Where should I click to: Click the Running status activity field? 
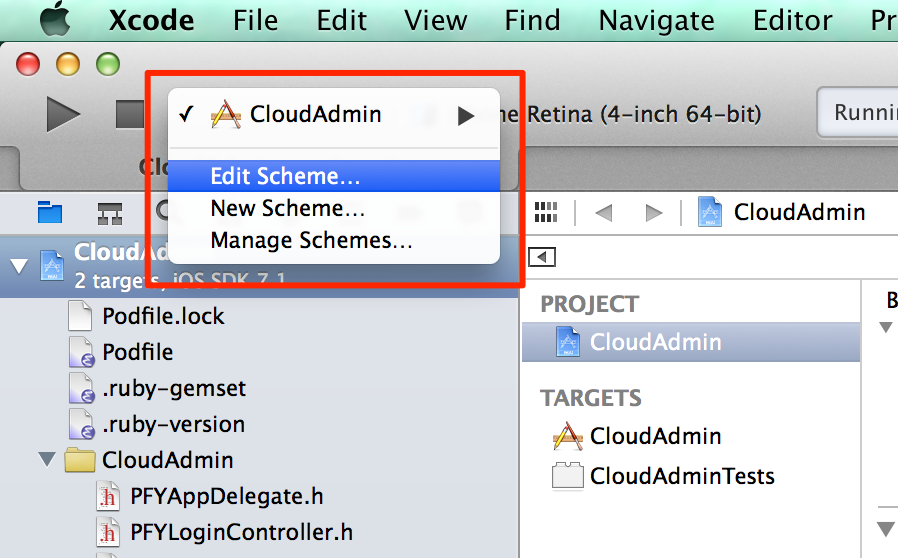pyautogui.click(x=857, y=113)
